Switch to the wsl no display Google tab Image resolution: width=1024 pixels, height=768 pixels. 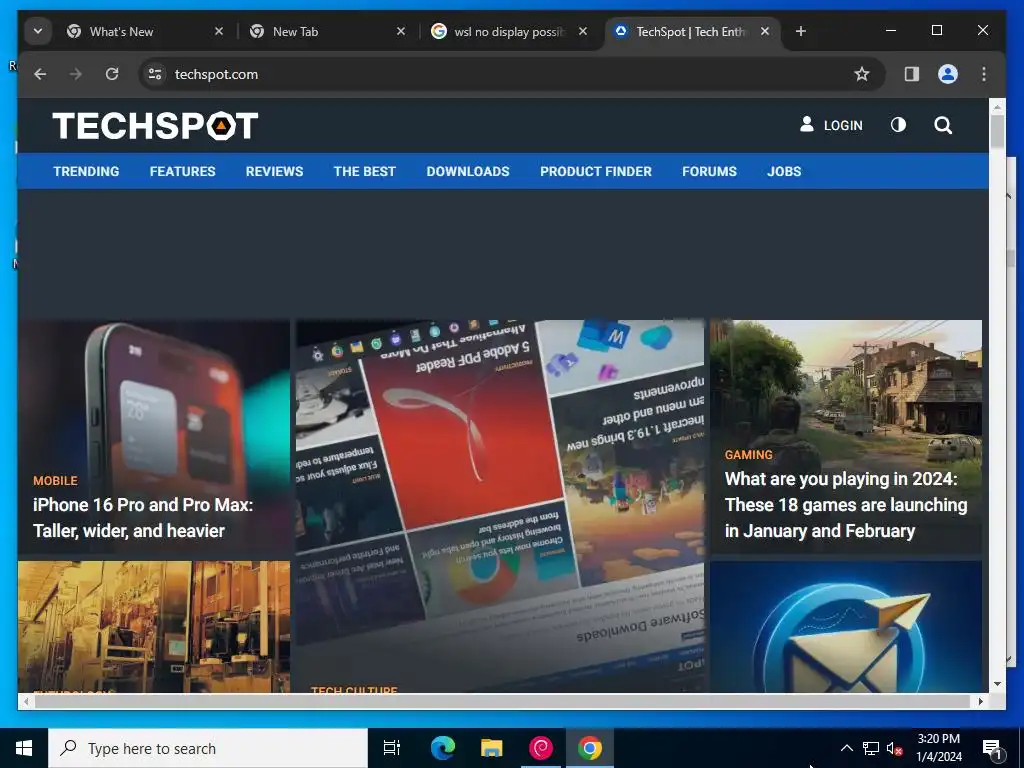[x=509, y=31]
